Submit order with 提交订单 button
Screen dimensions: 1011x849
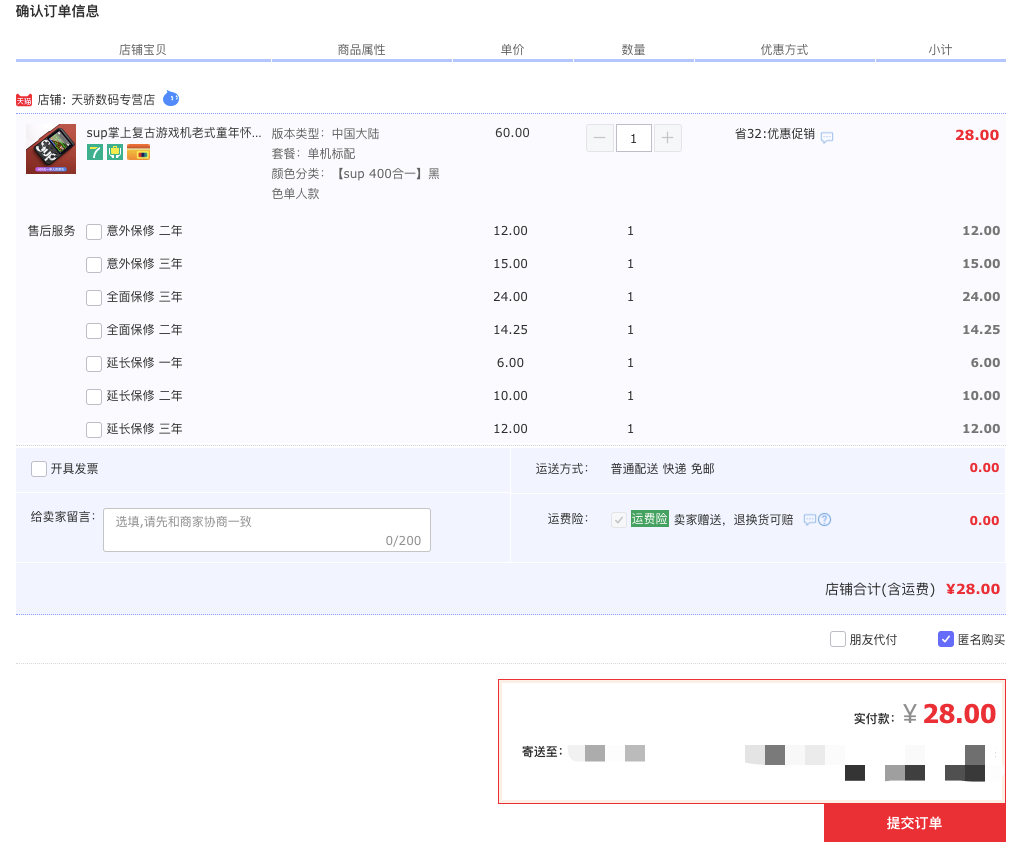[914, 823]
